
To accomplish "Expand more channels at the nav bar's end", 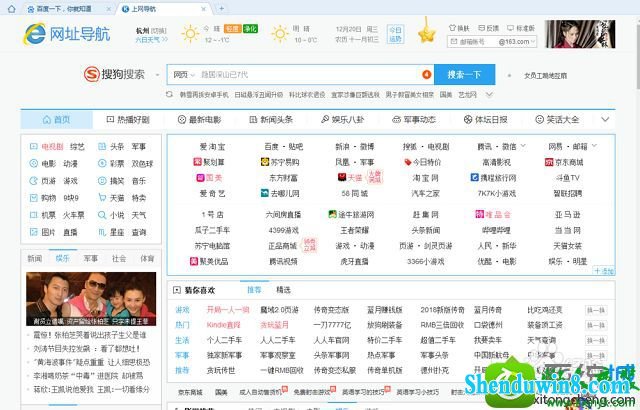I will 605,119.
